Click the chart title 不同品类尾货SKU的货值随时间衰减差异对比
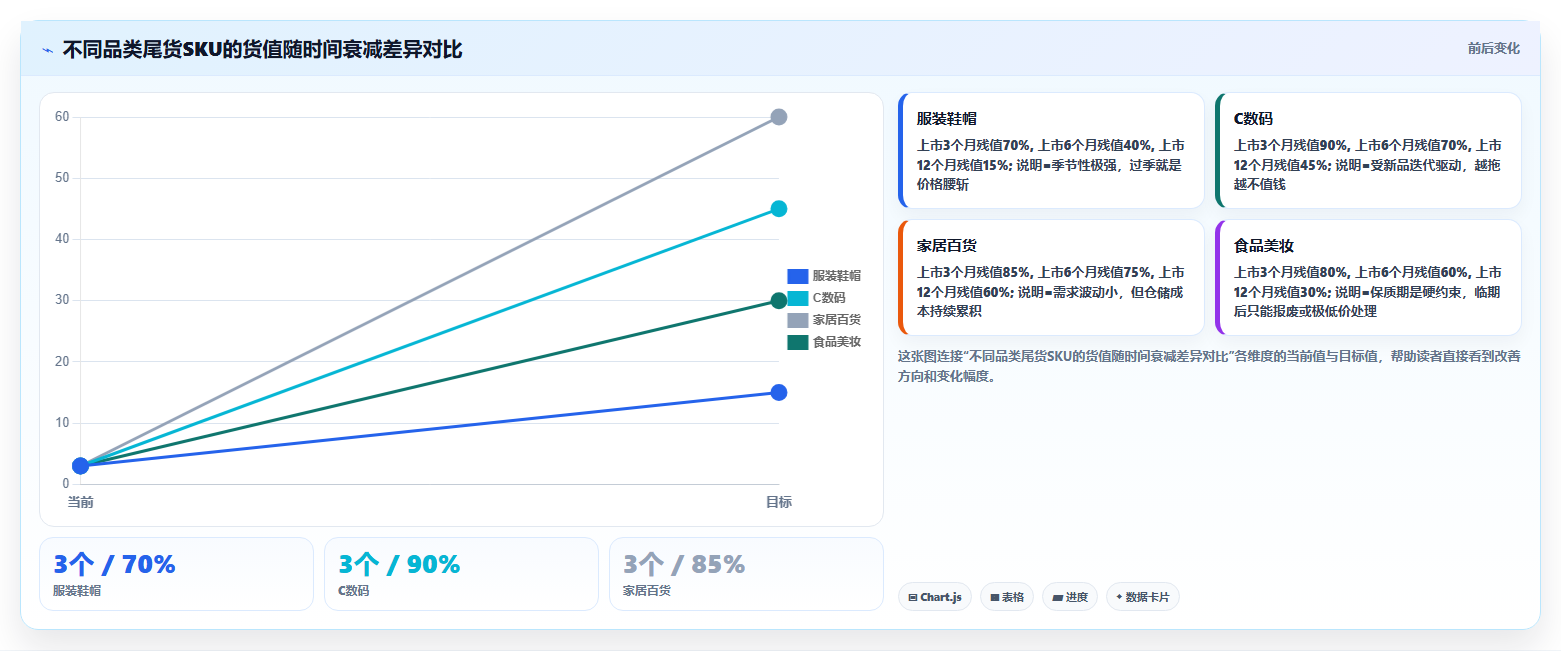 coord(263,49)
